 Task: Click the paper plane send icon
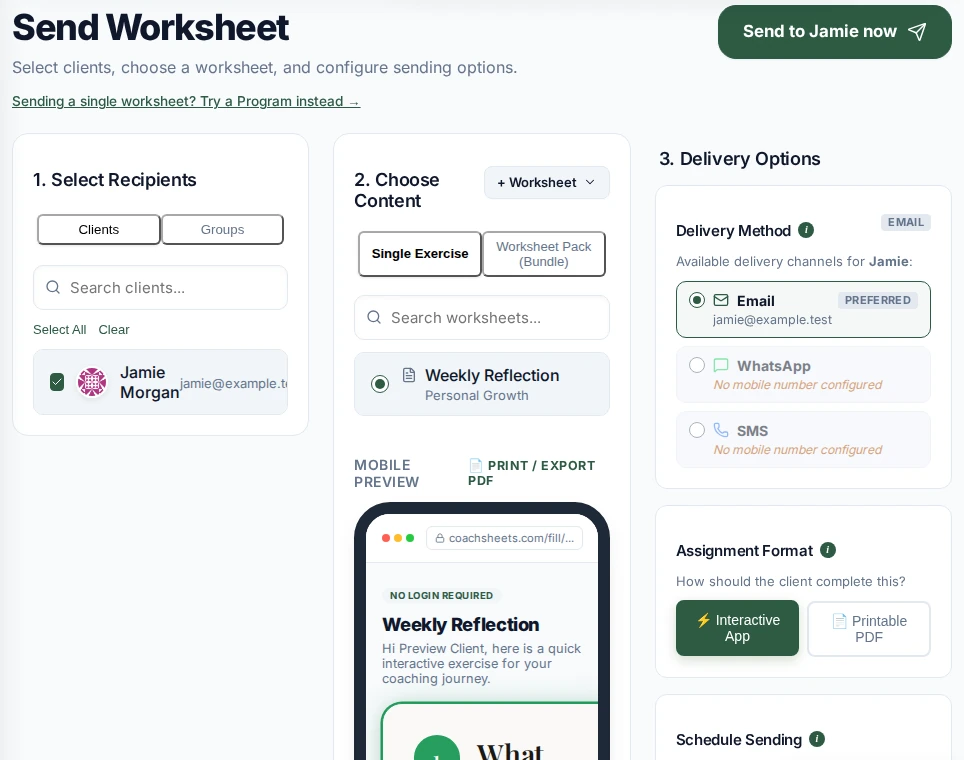(x=917, y=32)
